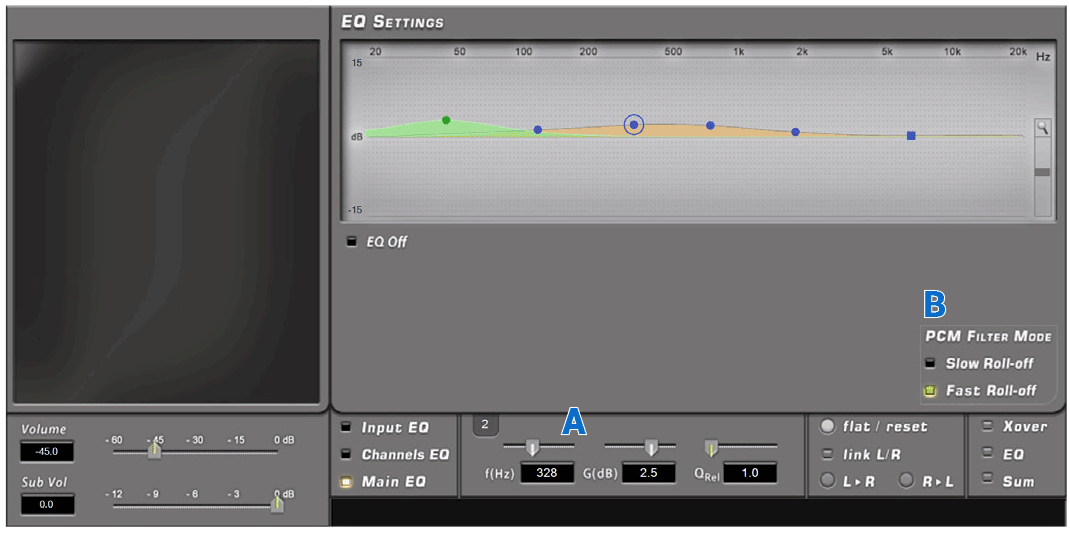Click the -12 mark on the Sub Vol scale
Viewport: 1070px width, 534px height.
point(113,493)
